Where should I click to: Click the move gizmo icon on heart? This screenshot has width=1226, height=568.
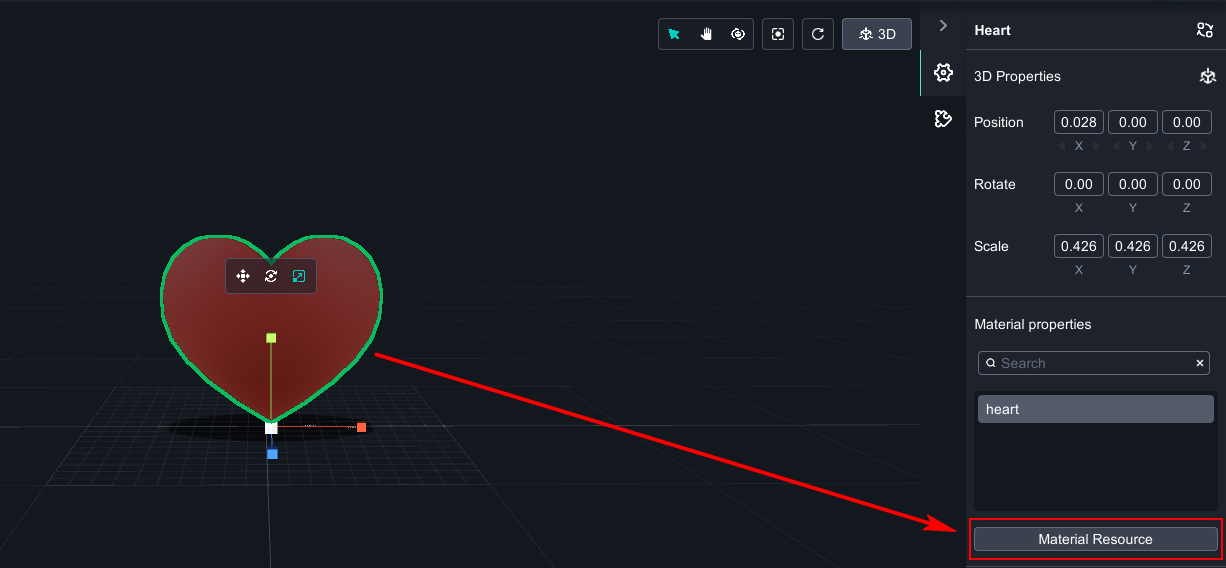(242, 276)
